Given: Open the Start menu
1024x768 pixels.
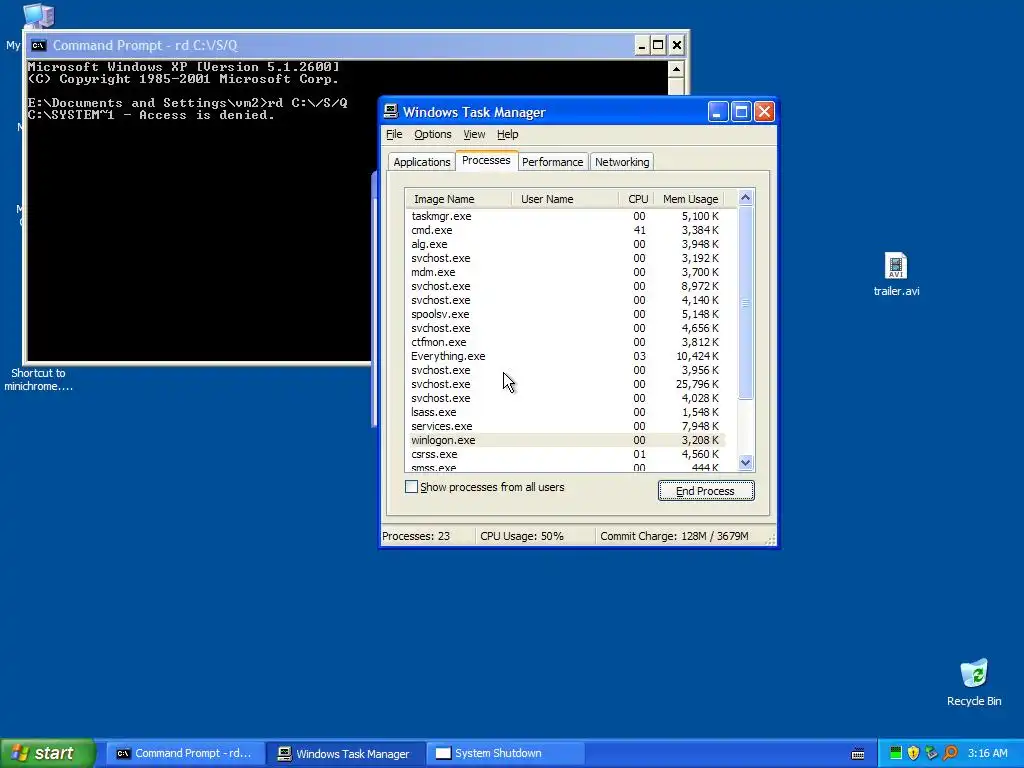Looking at the screenshot, I should [47, 753].
